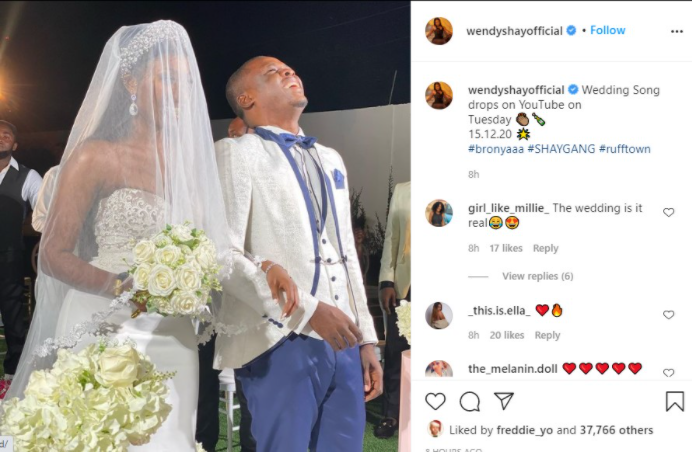Open #bronyaaa hashtag link
The height and width of the screenshot is (454, 692).
496,149
